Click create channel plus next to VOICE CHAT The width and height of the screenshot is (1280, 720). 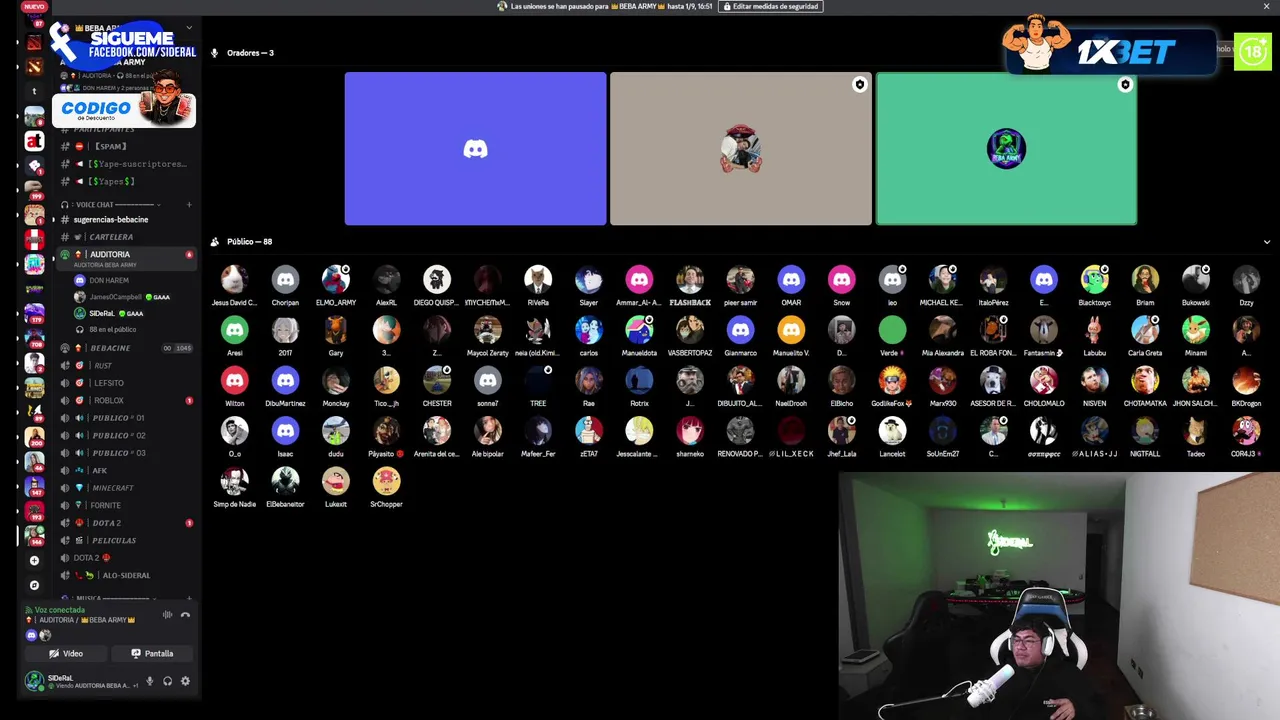coord(189,205)
